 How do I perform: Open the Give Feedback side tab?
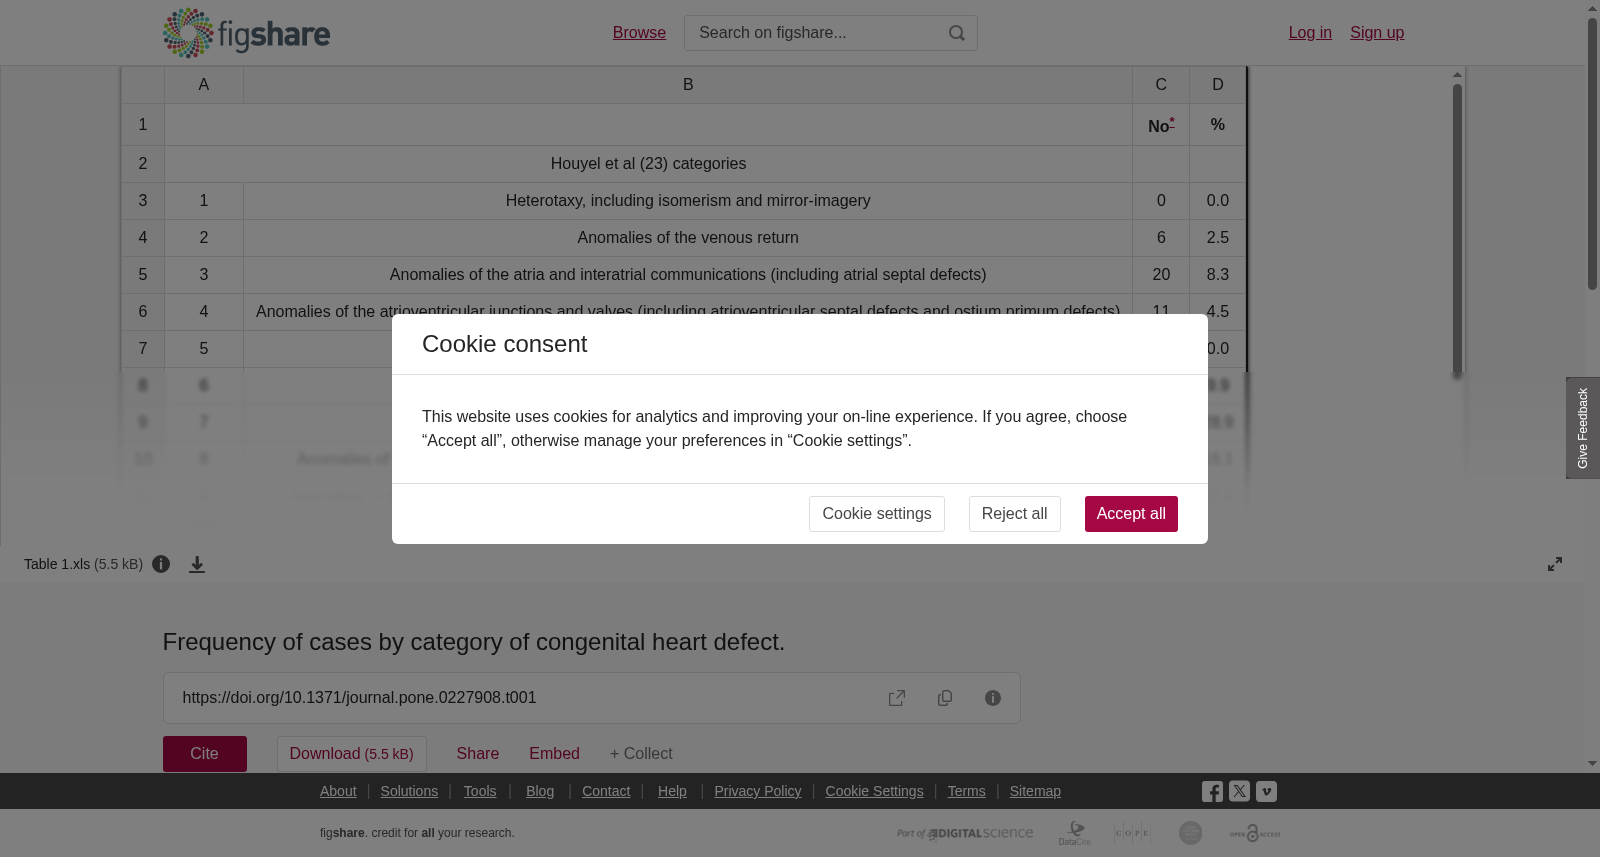click(x=1583, y=428)
